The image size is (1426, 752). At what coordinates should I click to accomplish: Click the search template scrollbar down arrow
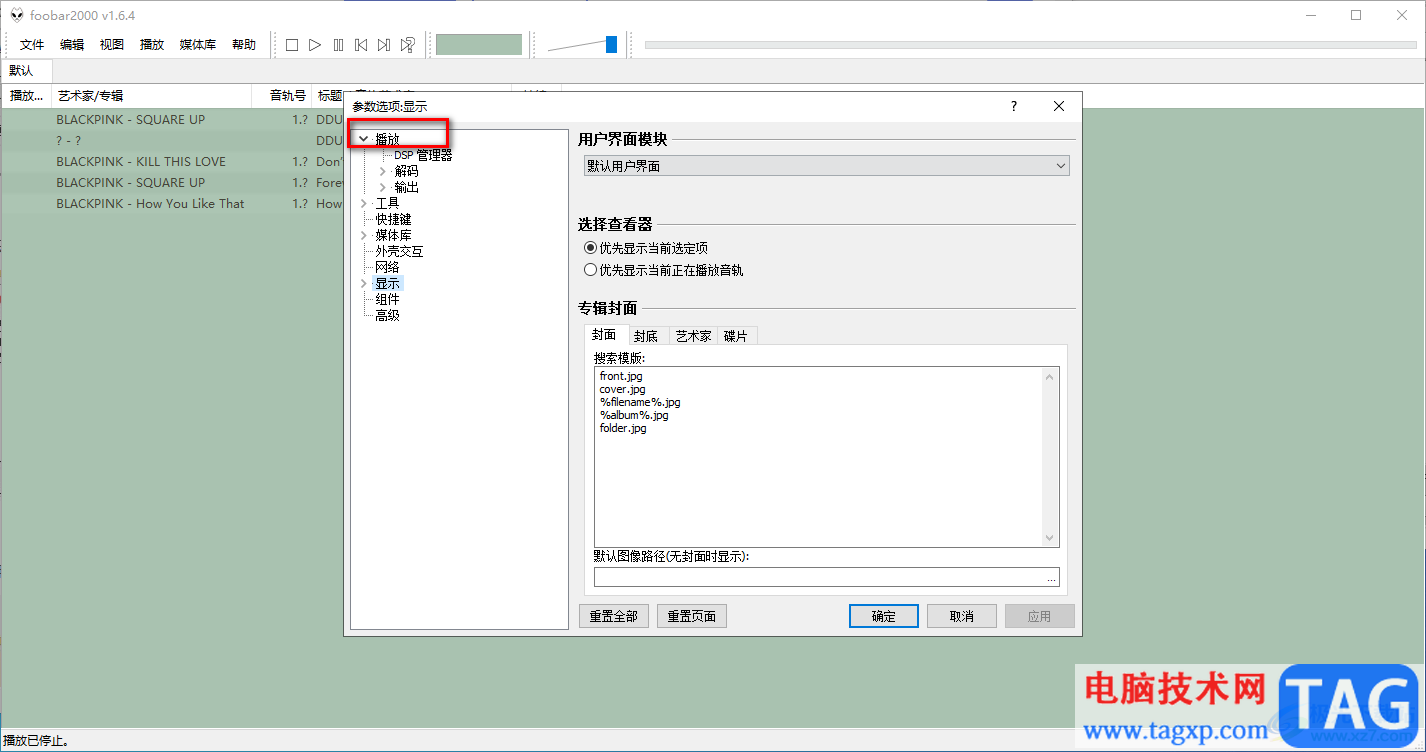(1050, 537)
